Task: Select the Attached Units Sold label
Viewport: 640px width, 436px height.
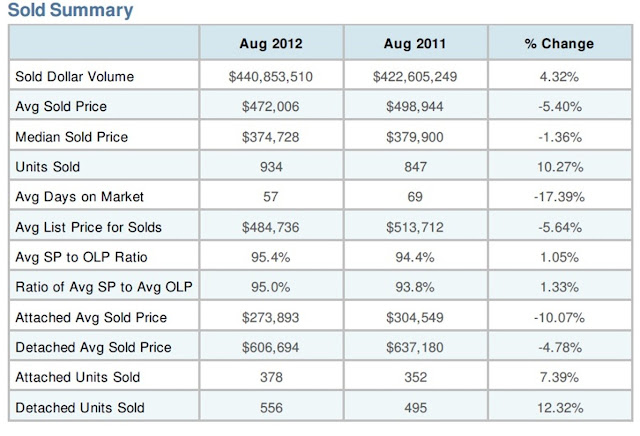Action: click(78, 377)
